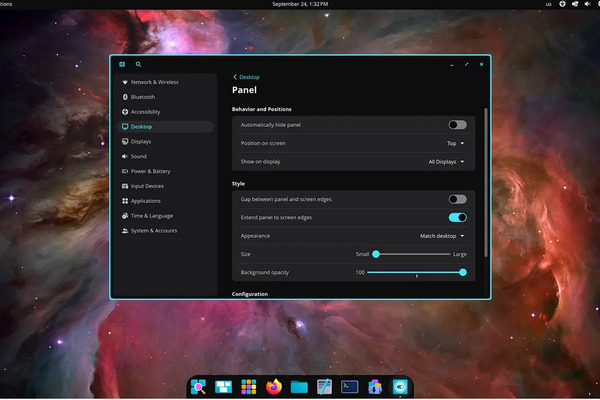This screenshot has width=600, height=400.
Task: Go back via Desktop breadcrumb link
Action: click(246, 77)
